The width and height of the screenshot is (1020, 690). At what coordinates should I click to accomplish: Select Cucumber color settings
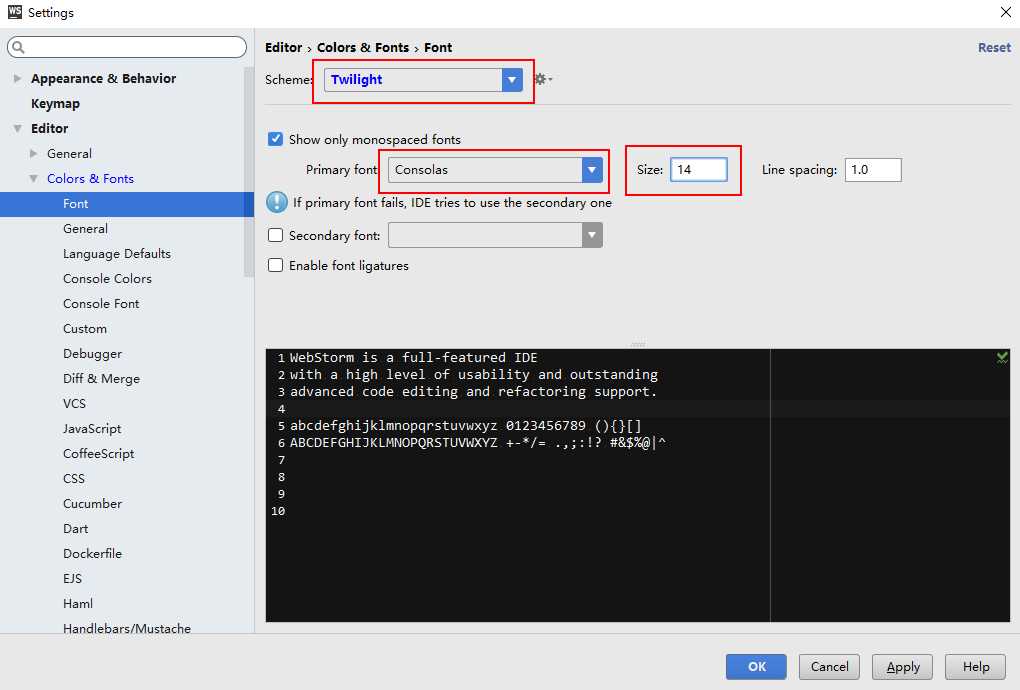(92, 503)
